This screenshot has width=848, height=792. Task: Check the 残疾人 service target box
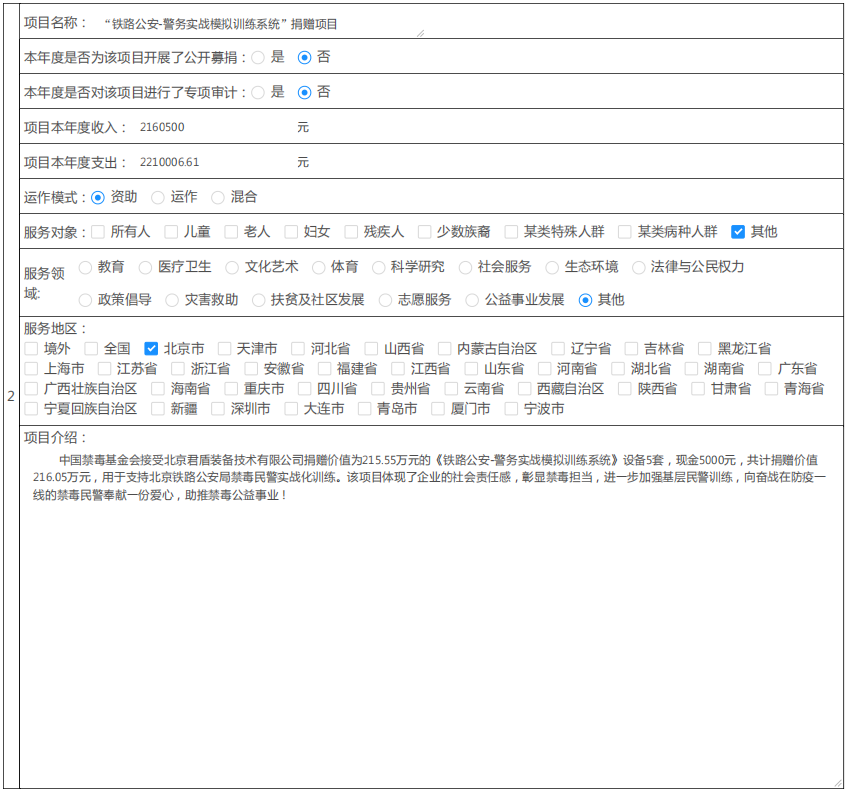(351, 232)
